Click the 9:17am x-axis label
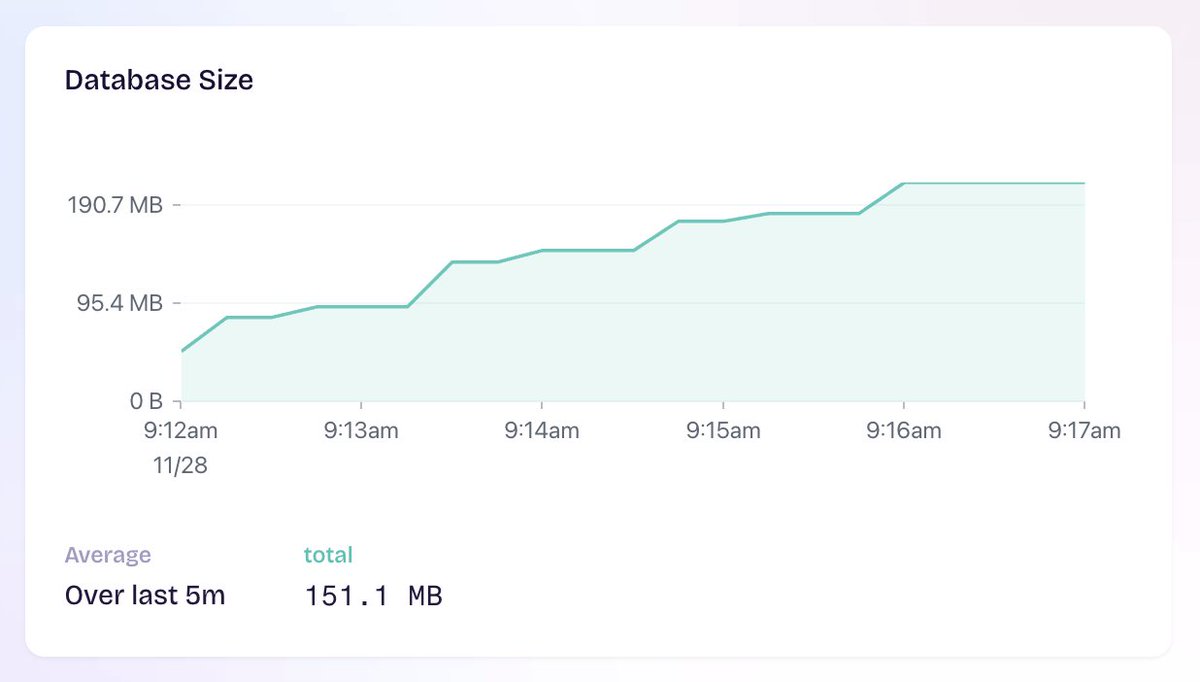 click(x=1083, y=430)
